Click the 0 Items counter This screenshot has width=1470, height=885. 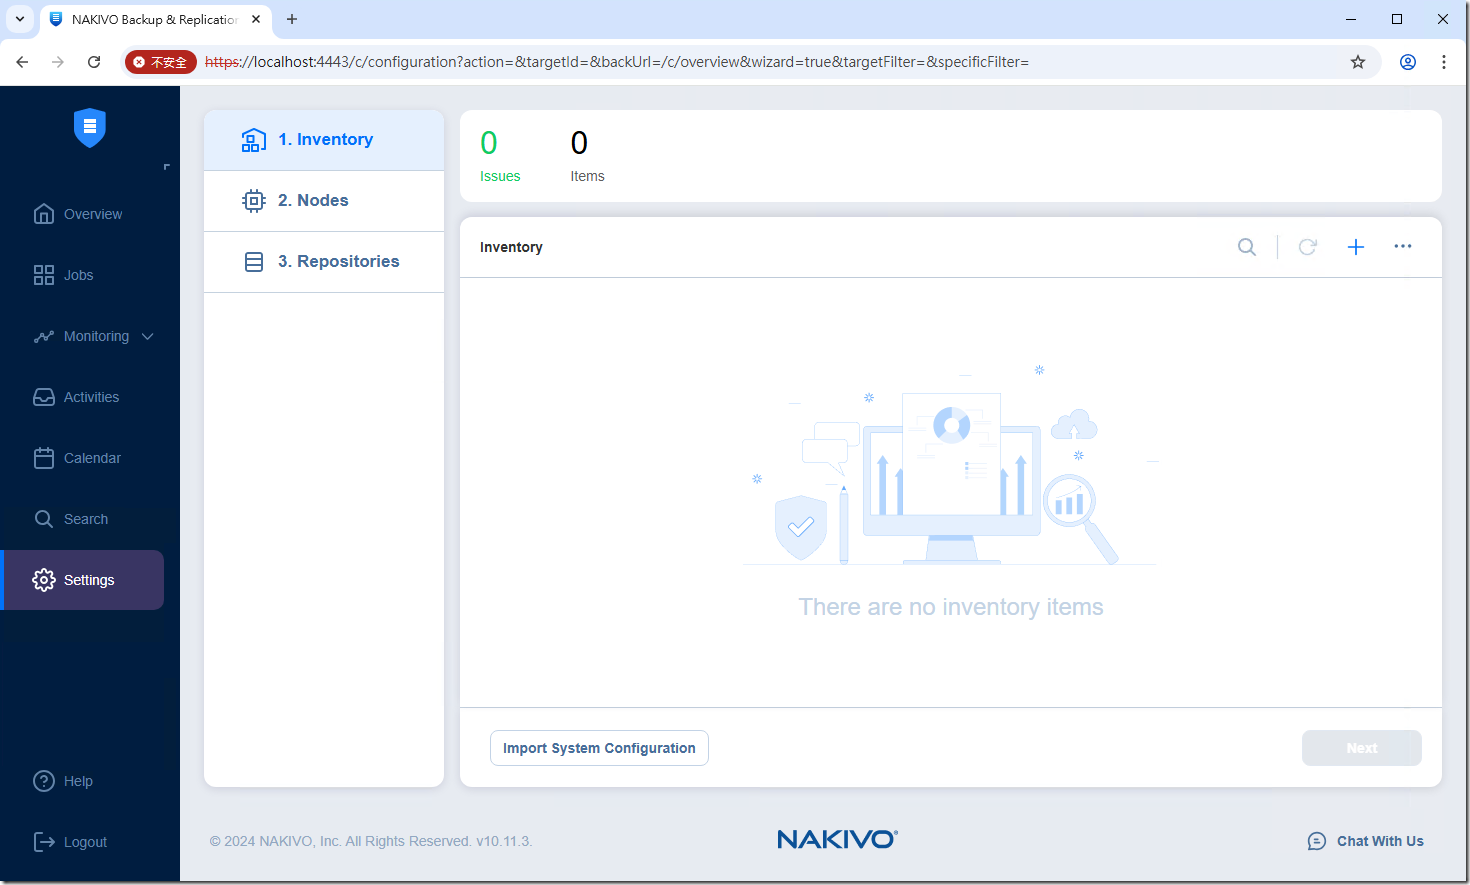pos(587,156)
